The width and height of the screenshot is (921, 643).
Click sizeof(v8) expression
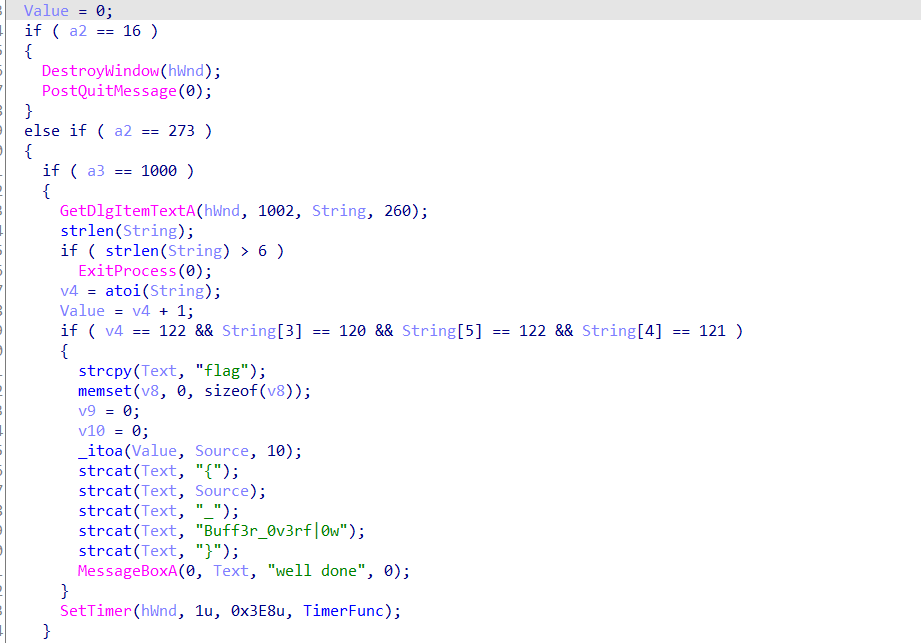tap(248, 391)
